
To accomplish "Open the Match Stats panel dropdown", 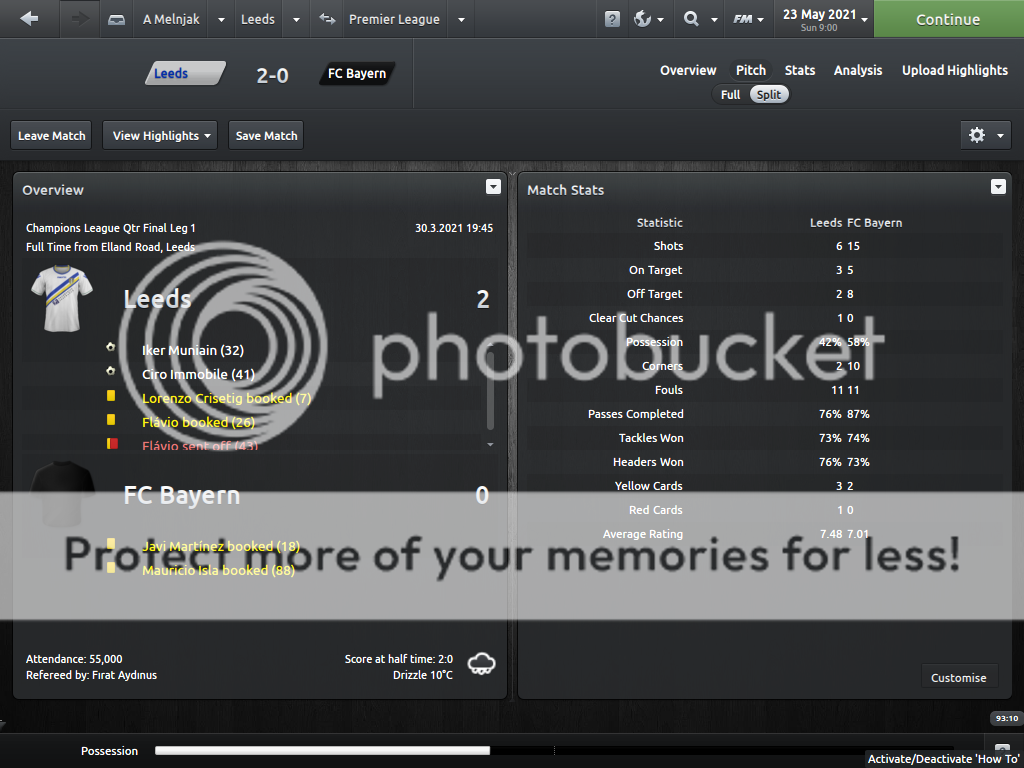I will point(997,187).
